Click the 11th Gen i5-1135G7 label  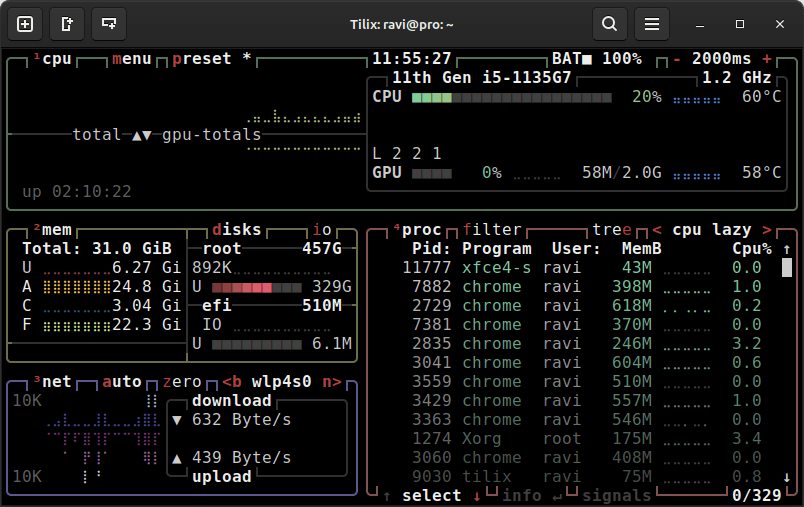click(481, 78)
